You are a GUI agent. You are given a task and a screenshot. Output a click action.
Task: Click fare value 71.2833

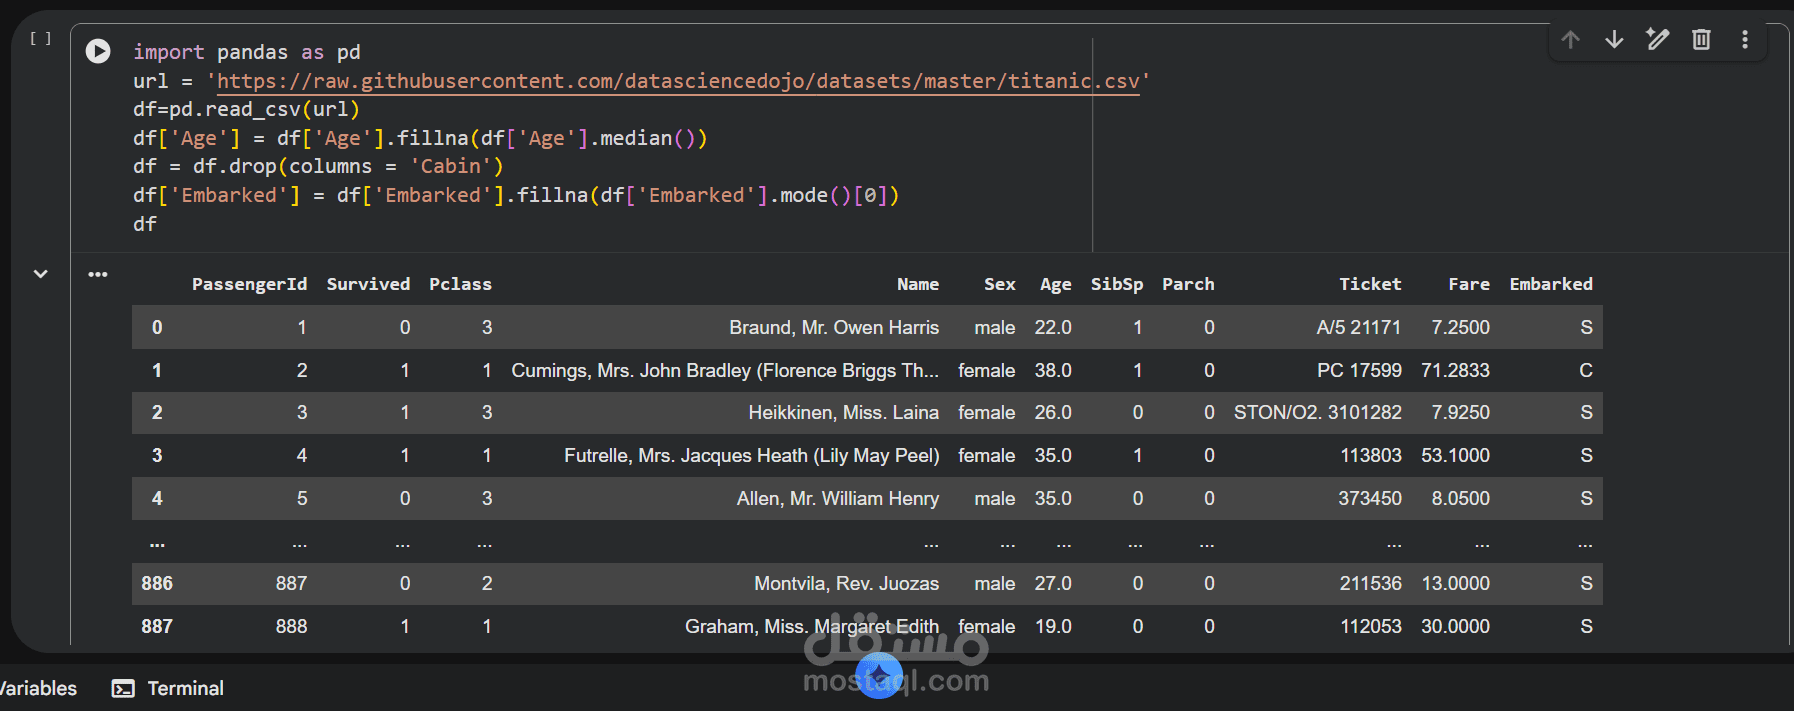(x=1455, y=370)
